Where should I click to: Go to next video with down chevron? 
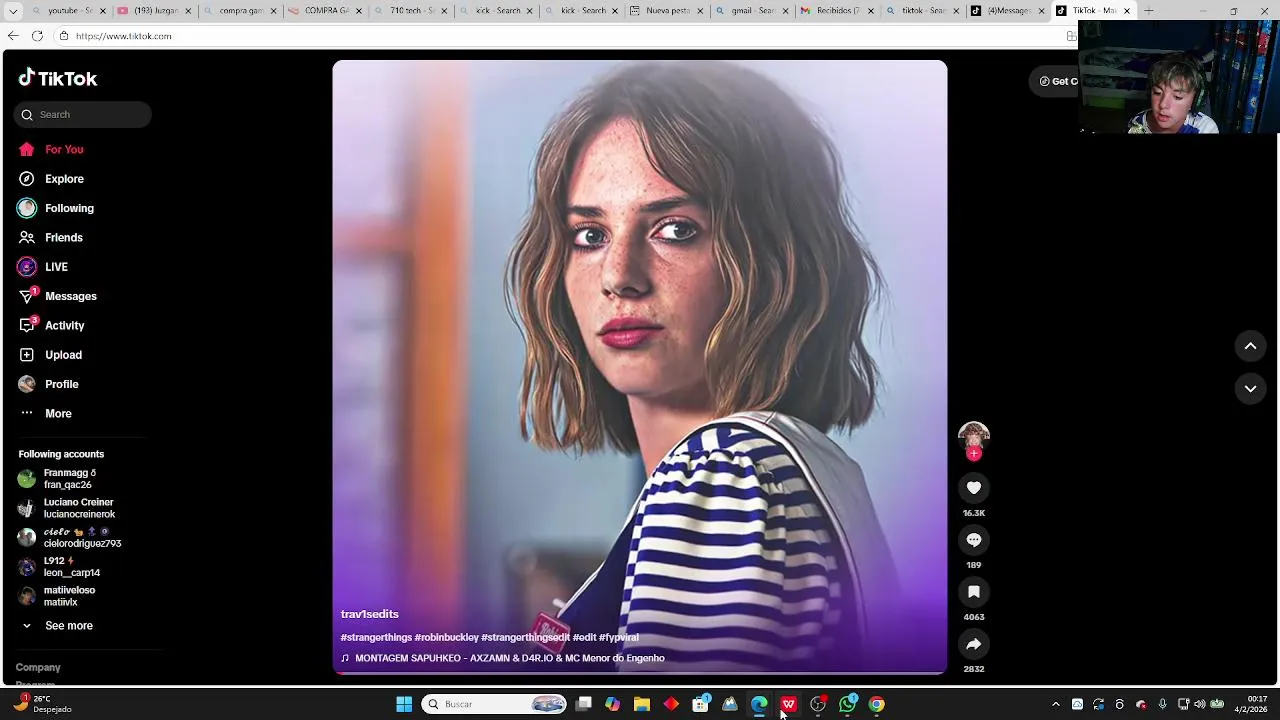click(1250, 389)
